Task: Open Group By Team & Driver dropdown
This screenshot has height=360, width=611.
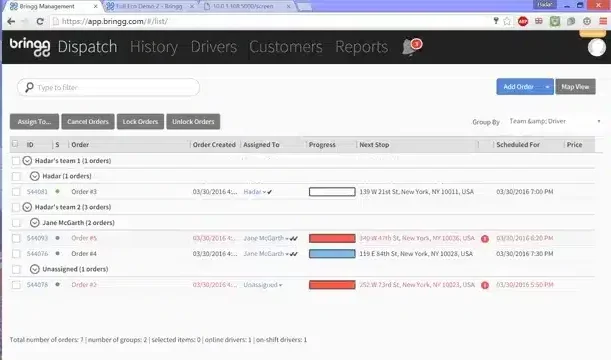Action: [555, 122]
